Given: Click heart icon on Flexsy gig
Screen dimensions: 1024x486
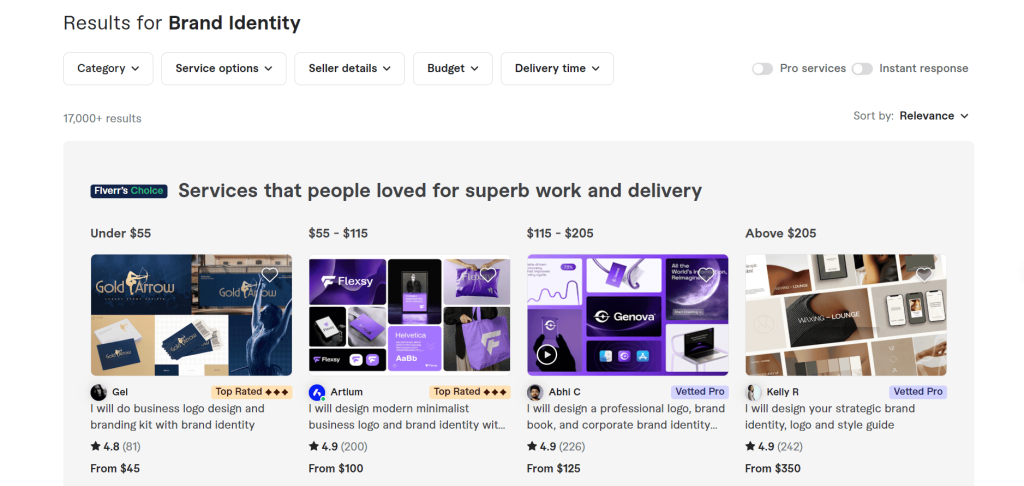Looking at the screenshot, I should pyautogui.click(x=487, y=275).
